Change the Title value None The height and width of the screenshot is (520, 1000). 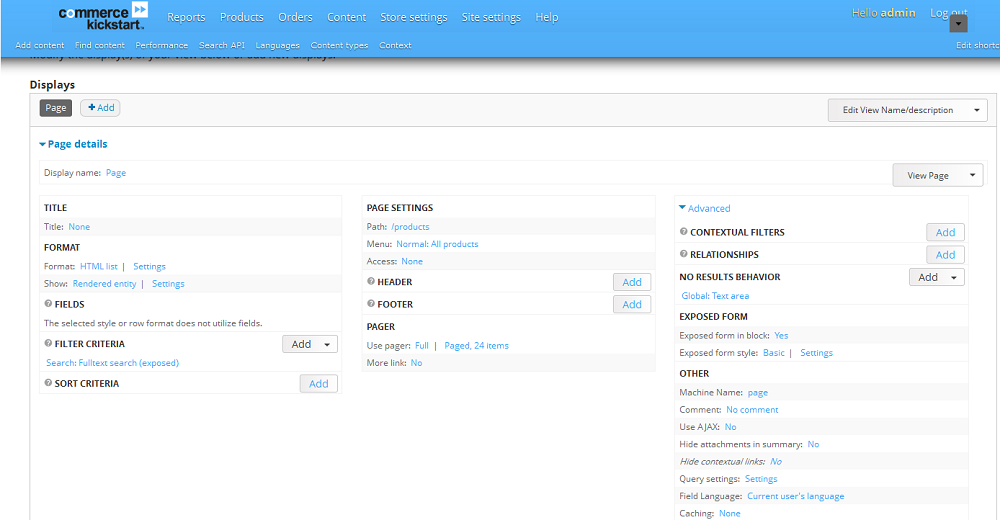pyautogui.click(x=79, y=227)
